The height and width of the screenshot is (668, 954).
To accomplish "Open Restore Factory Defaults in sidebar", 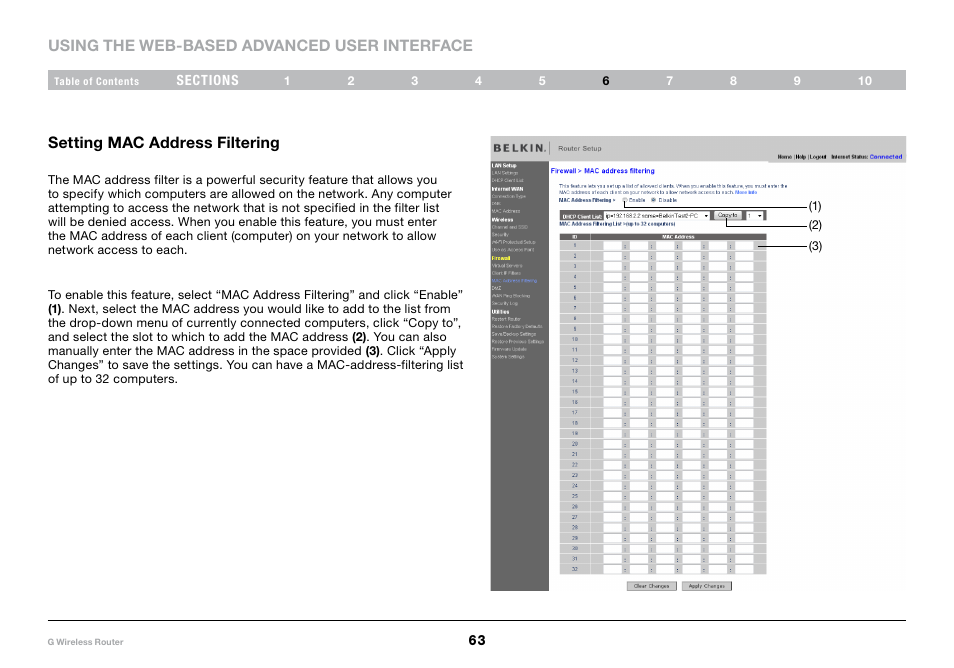I will (517, 327).
